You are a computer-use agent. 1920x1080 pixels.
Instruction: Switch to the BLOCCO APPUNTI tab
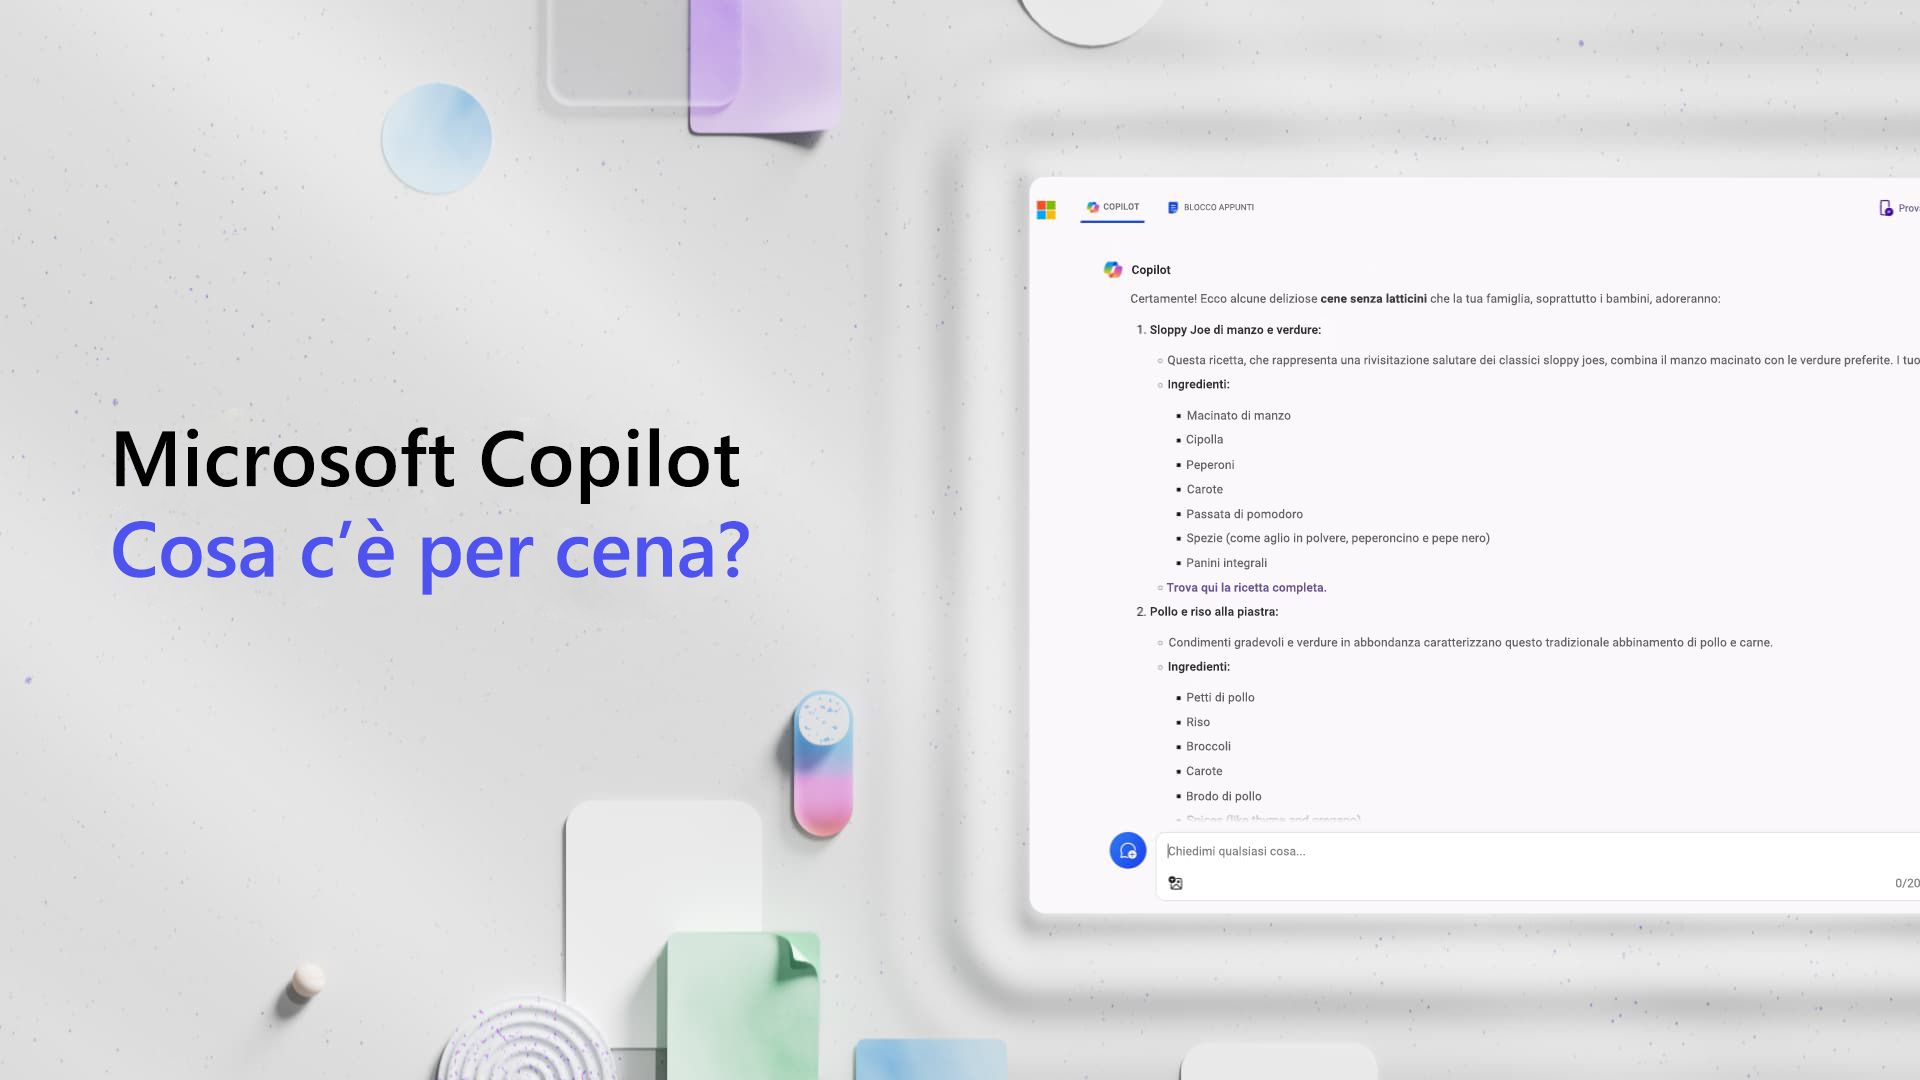tap(1209, 207)
